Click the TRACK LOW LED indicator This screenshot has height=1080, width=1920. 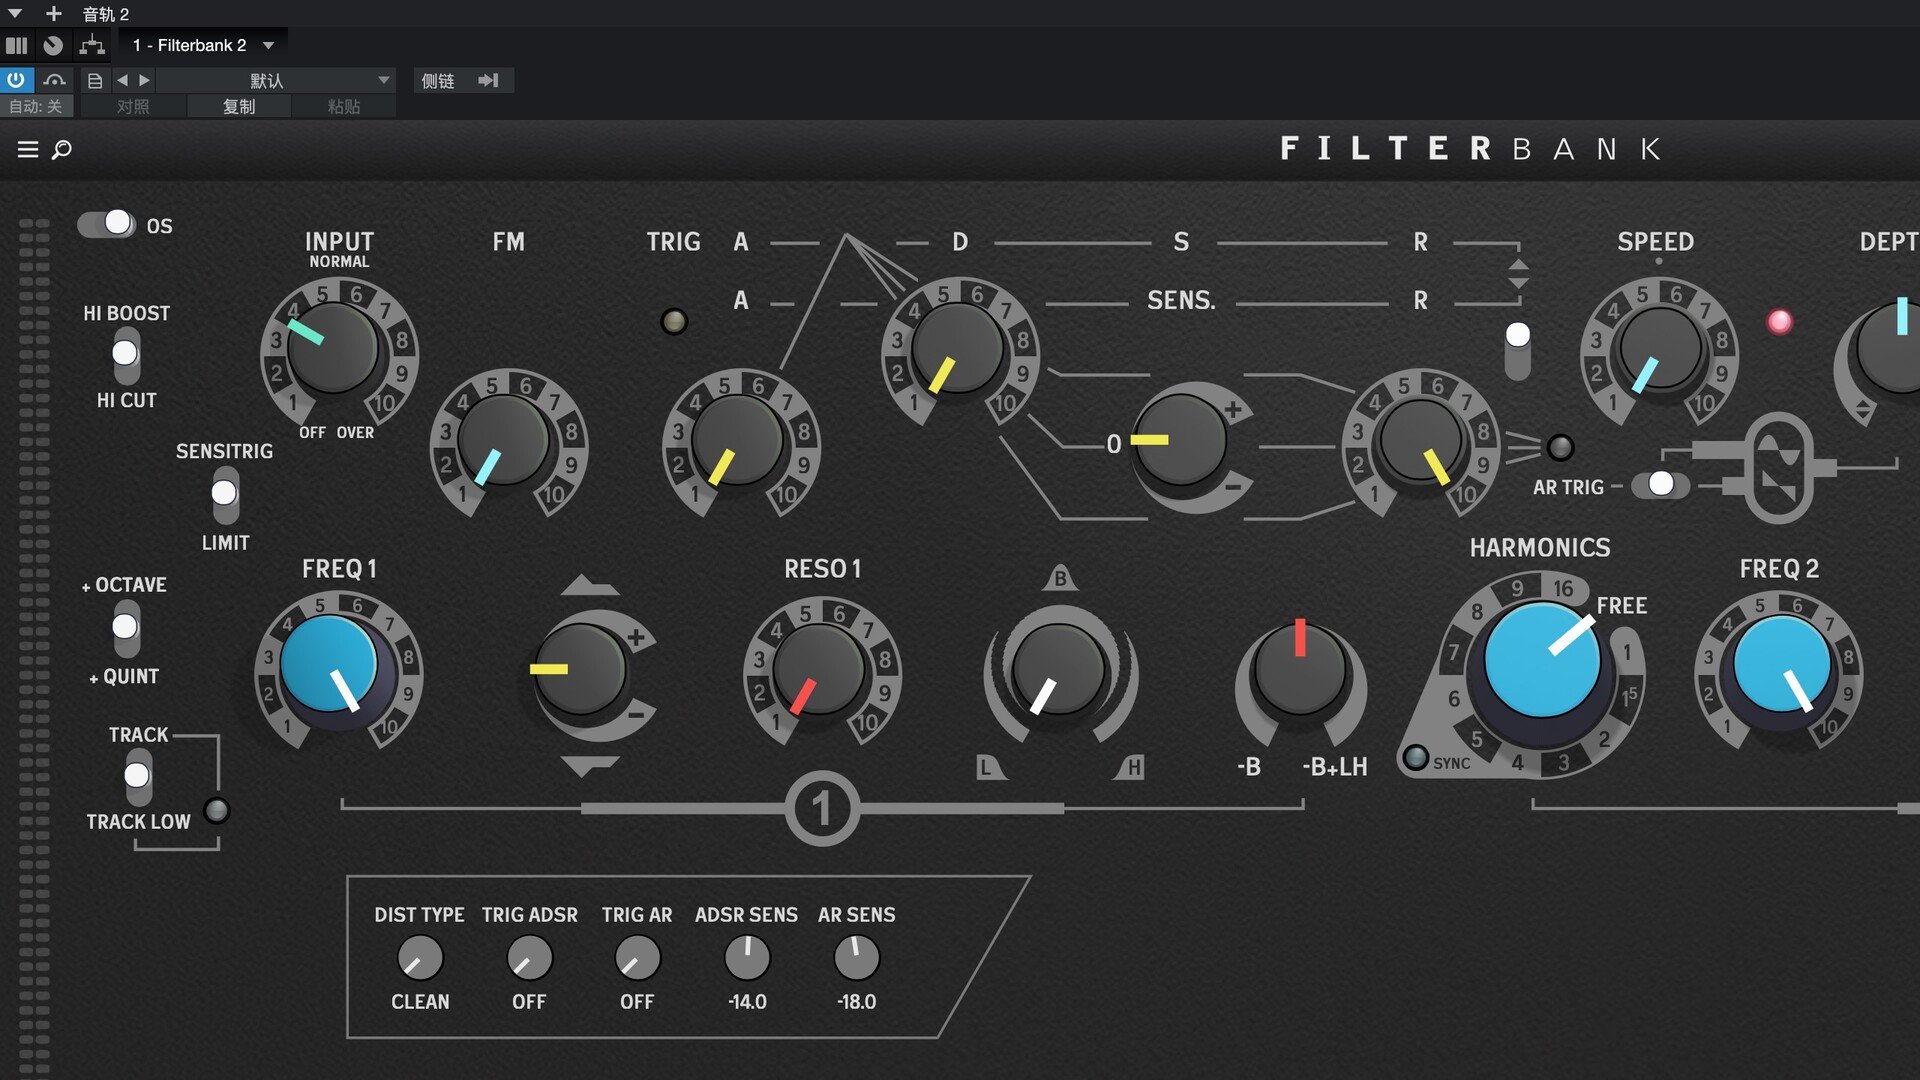pyautogui.click(x=216, y=810)
